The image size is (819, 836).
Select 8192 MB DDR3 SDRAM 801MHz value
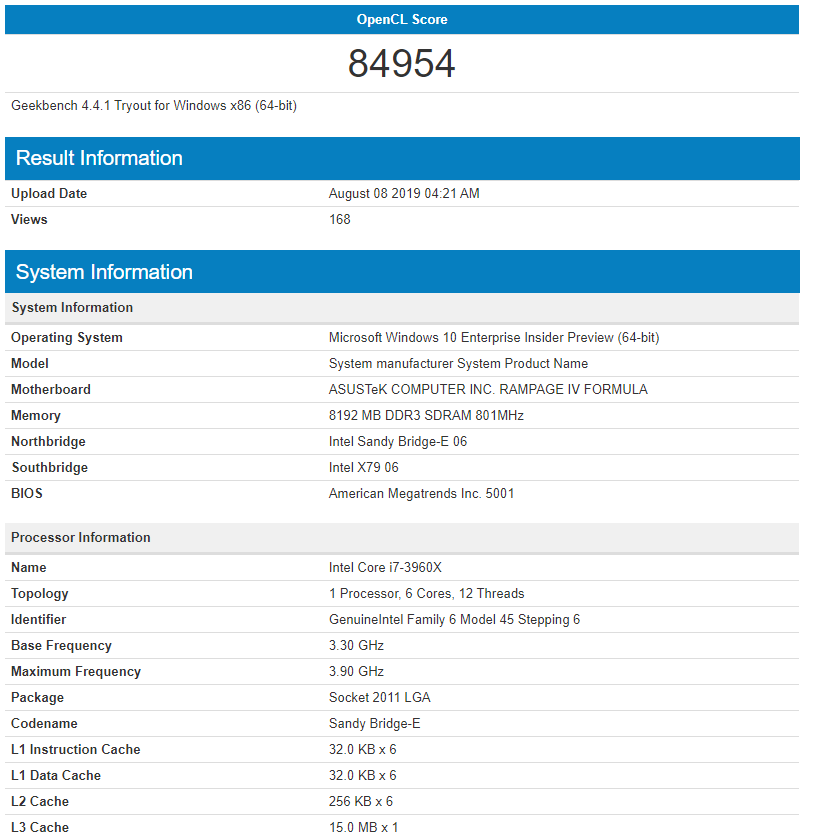click(426, 416)
